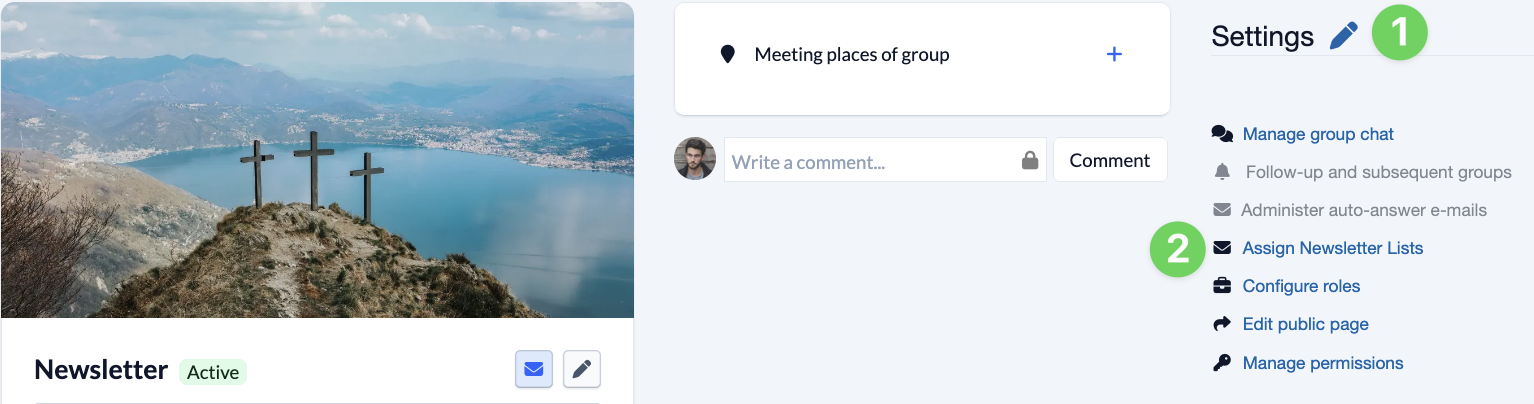Viewport: 1534px width, 404px height.
Task: Open Manage group chat link
Action: pyautogui.click(x=1317, y=134)
